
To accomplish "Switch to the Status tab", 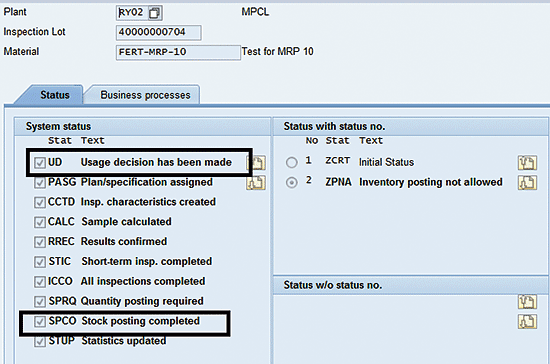I will pyautogui.click(x=55, y=95).
